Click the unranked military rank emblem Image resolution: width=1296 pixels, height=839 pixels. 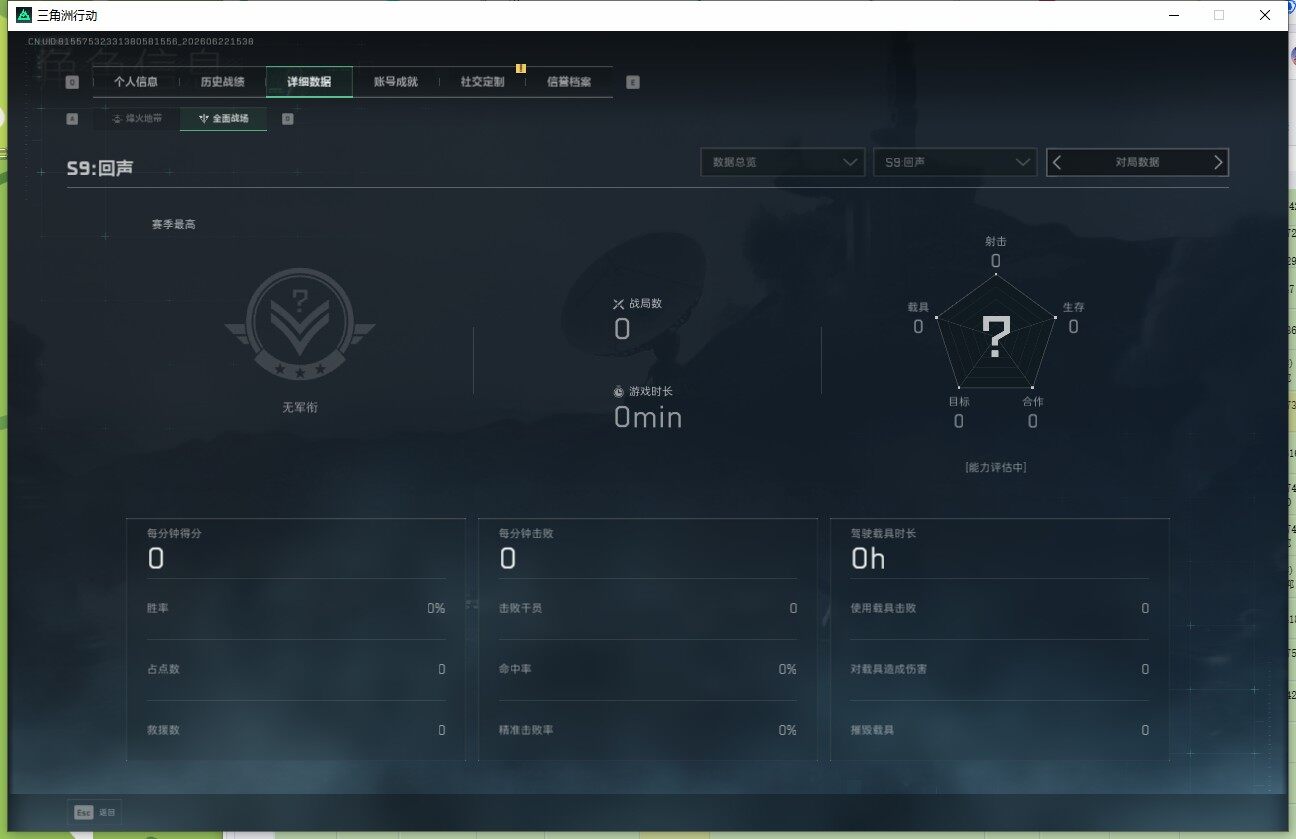point(299,323)
